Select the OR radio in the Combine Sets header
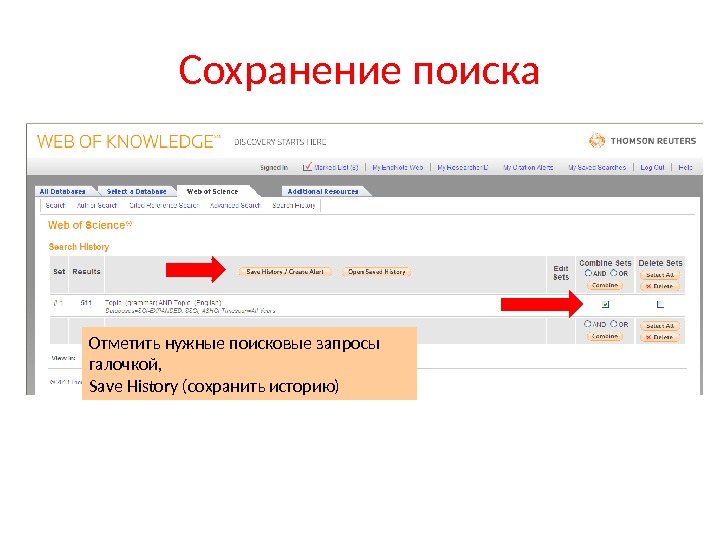The height and width of the screenshot is (540, 720). [x=613, y=273]
